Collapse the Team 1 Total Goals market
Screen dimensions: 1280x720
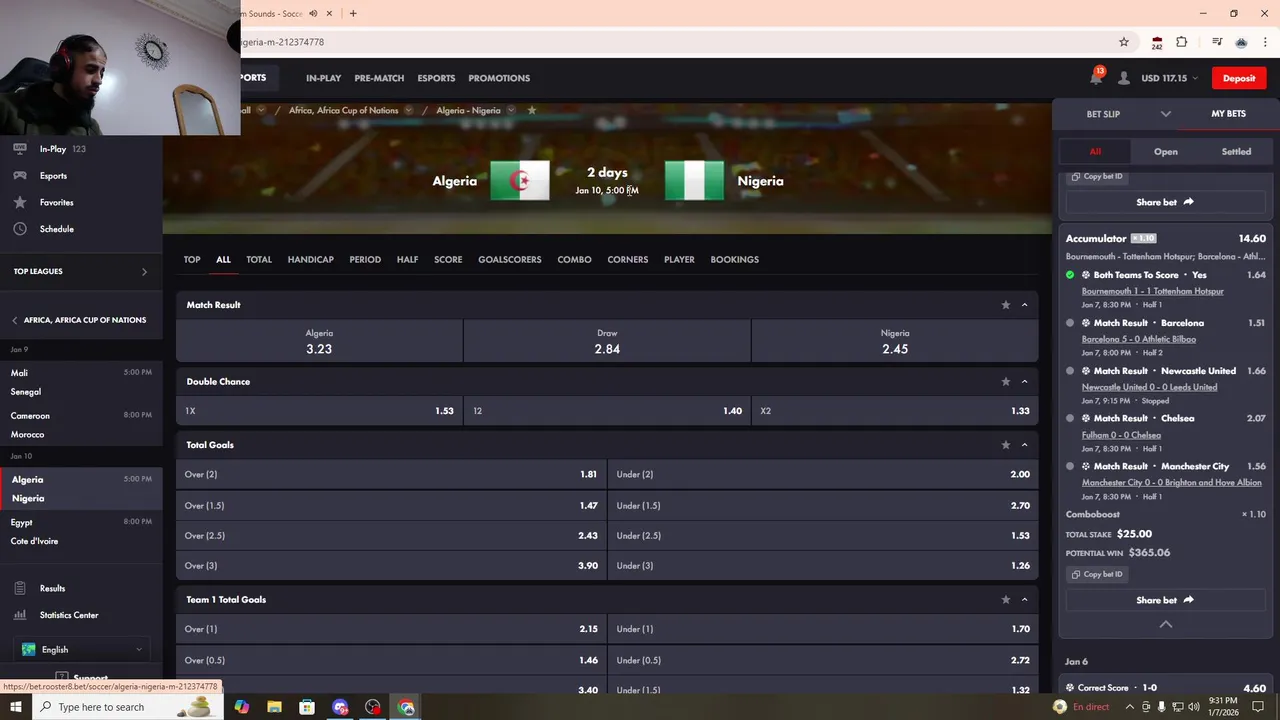pyautogui.click(x=1025, y=600)
